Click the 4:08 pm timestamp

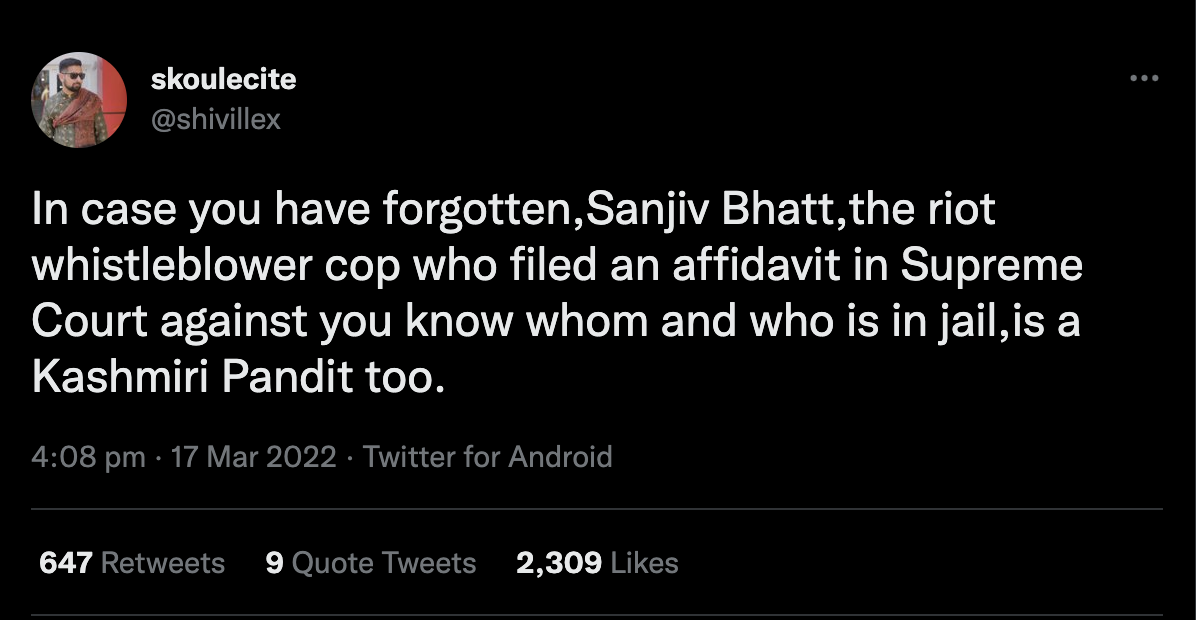click(88, 457)
